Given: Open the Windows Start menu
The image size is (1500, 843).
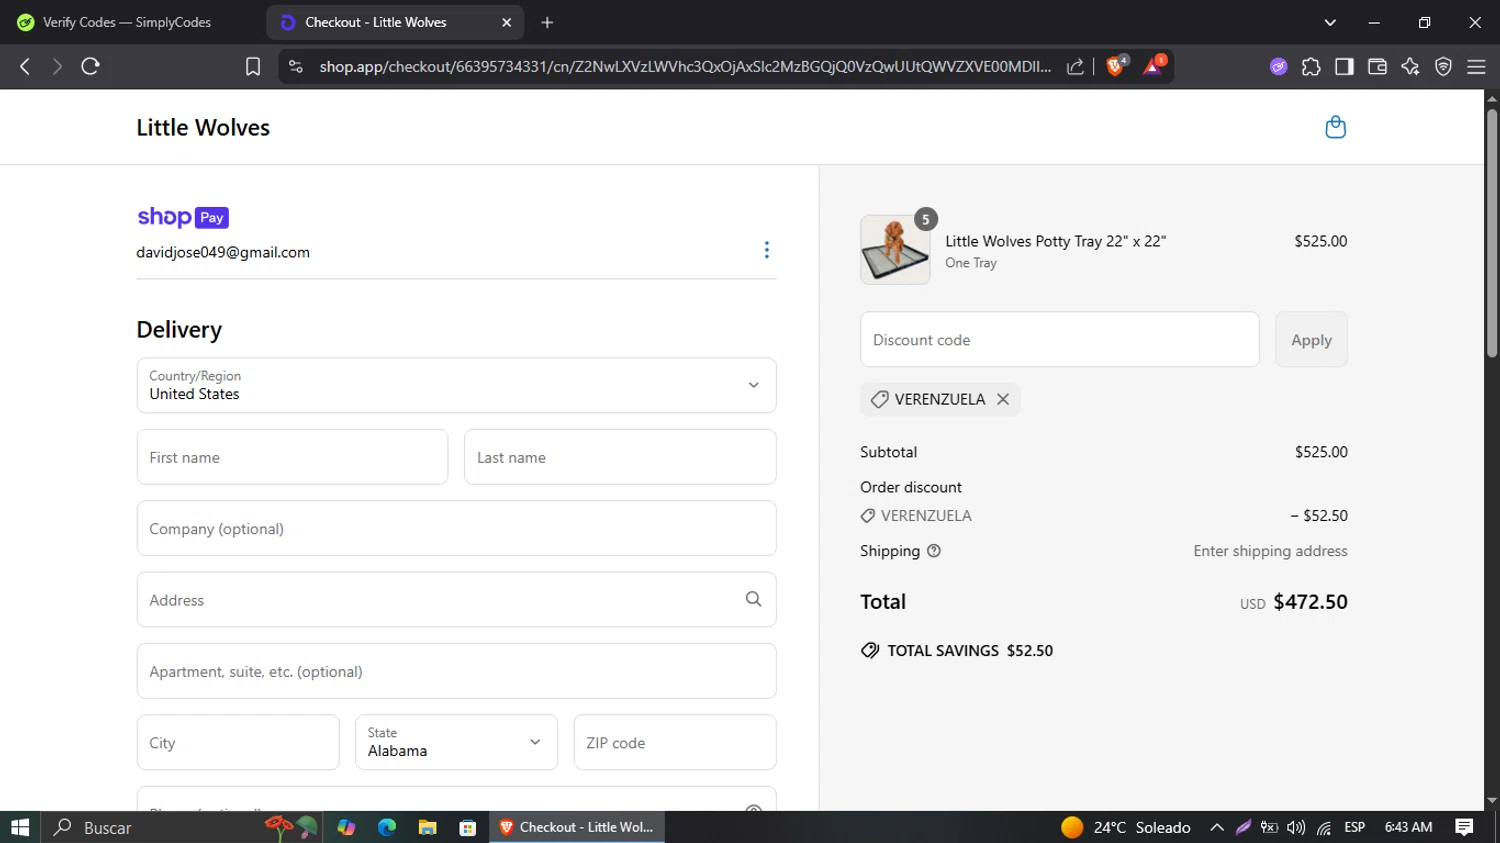Looking at the screenshot, I should pyautogui.click(x=20, y=827).
